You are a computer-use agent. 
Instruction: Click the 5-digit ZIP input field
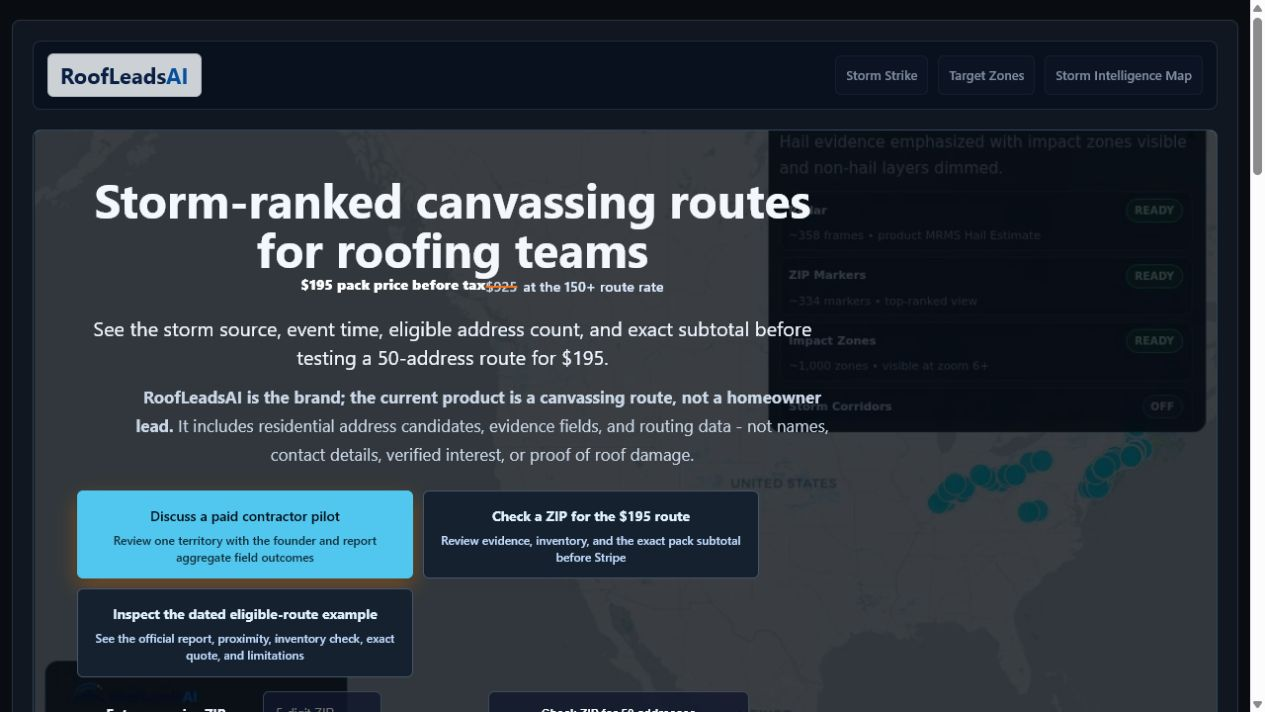click(x=321, y=702)
